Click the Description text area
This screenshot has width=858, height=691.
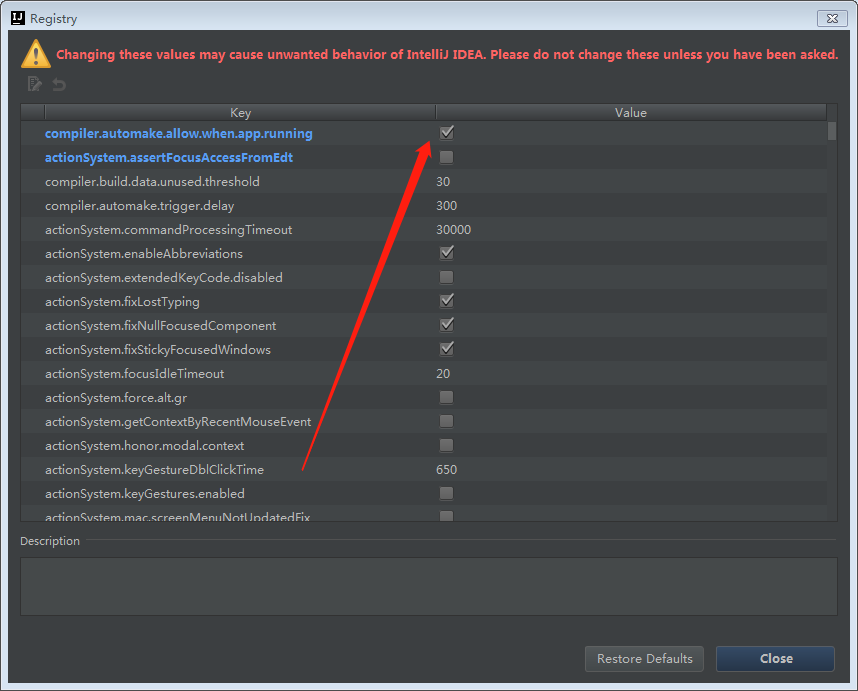(428, 586)
